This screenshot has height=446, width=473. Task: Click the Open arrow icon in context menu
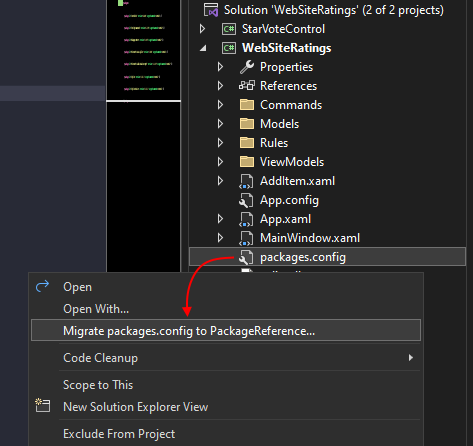[x=42, y=286]
